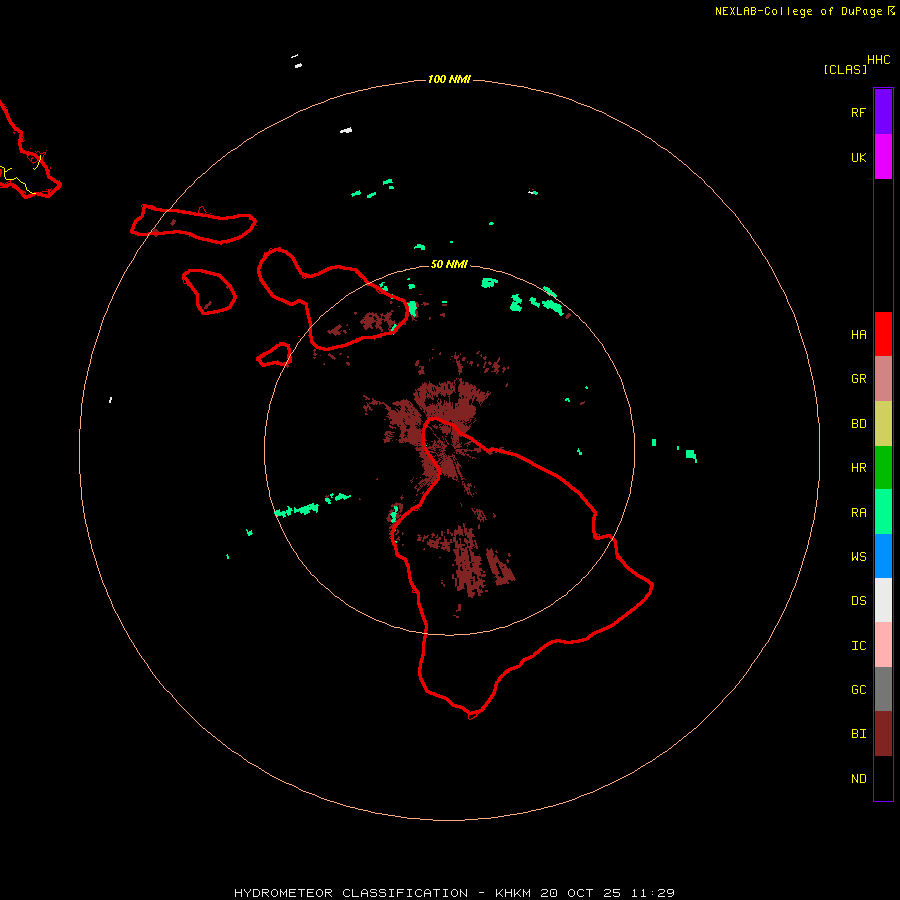Click the HHC product label
Screen dimensions: 900x900
pos(879,60)
